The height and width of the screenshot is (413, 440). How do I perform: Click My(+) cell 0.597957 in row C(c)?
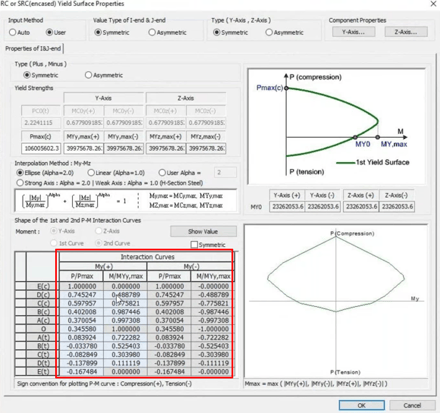(82, 303)
